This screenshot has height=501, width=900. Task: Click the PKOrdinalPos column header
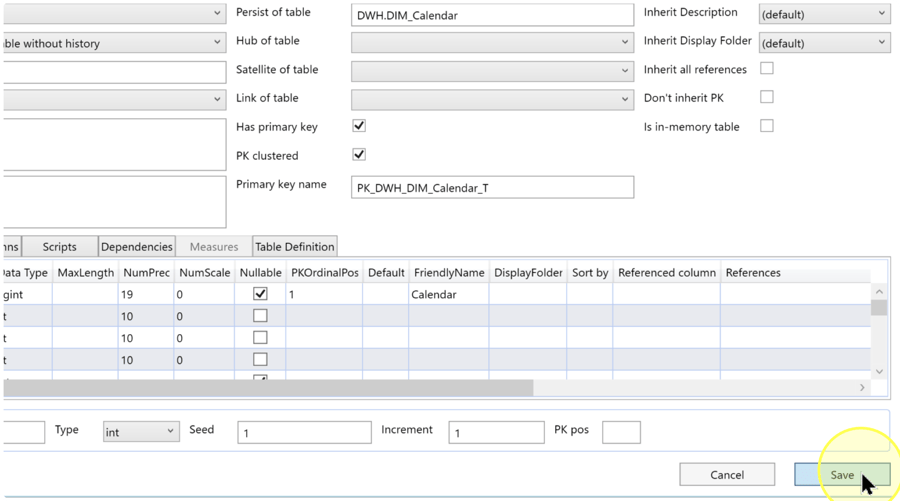(x=325, y=273)
